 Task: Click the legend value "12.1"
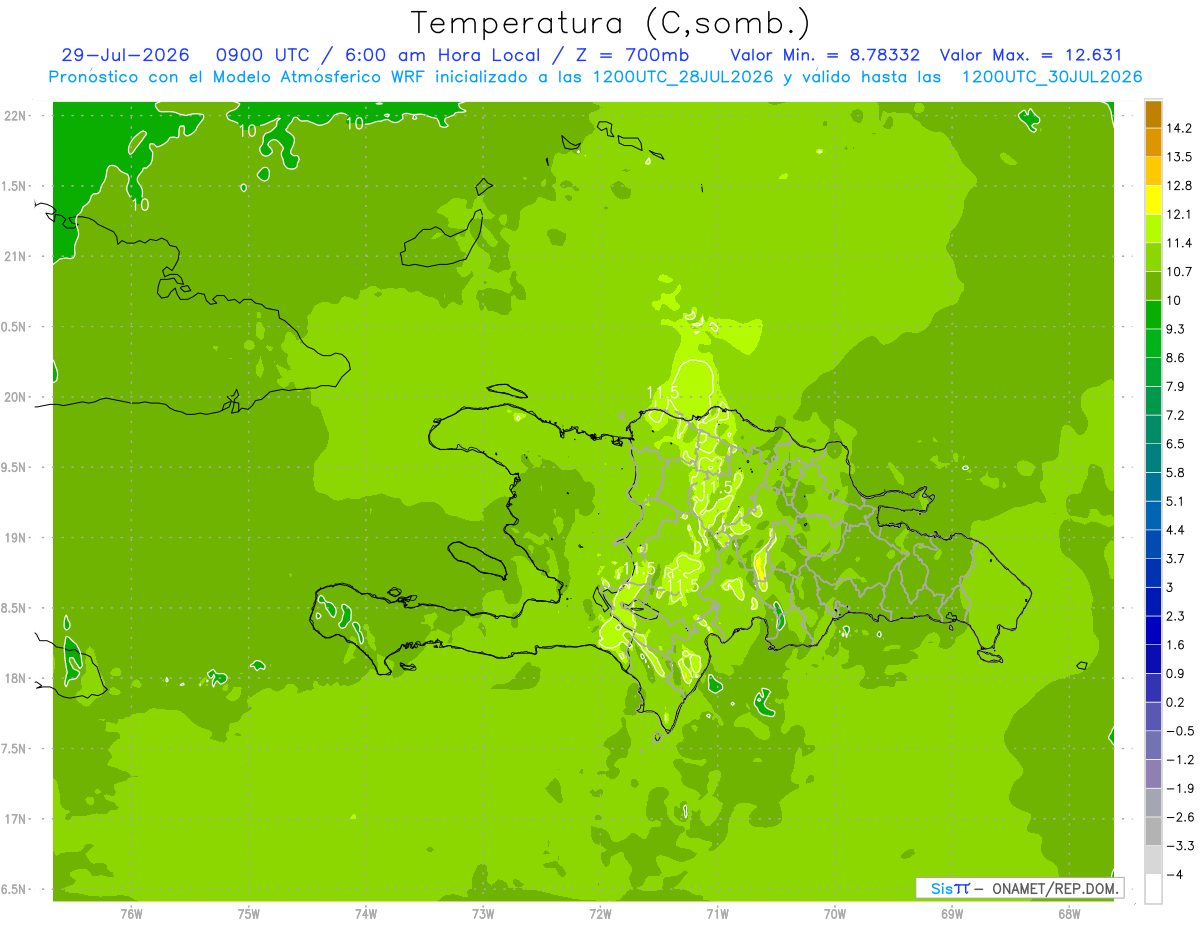click(1180, 215)
